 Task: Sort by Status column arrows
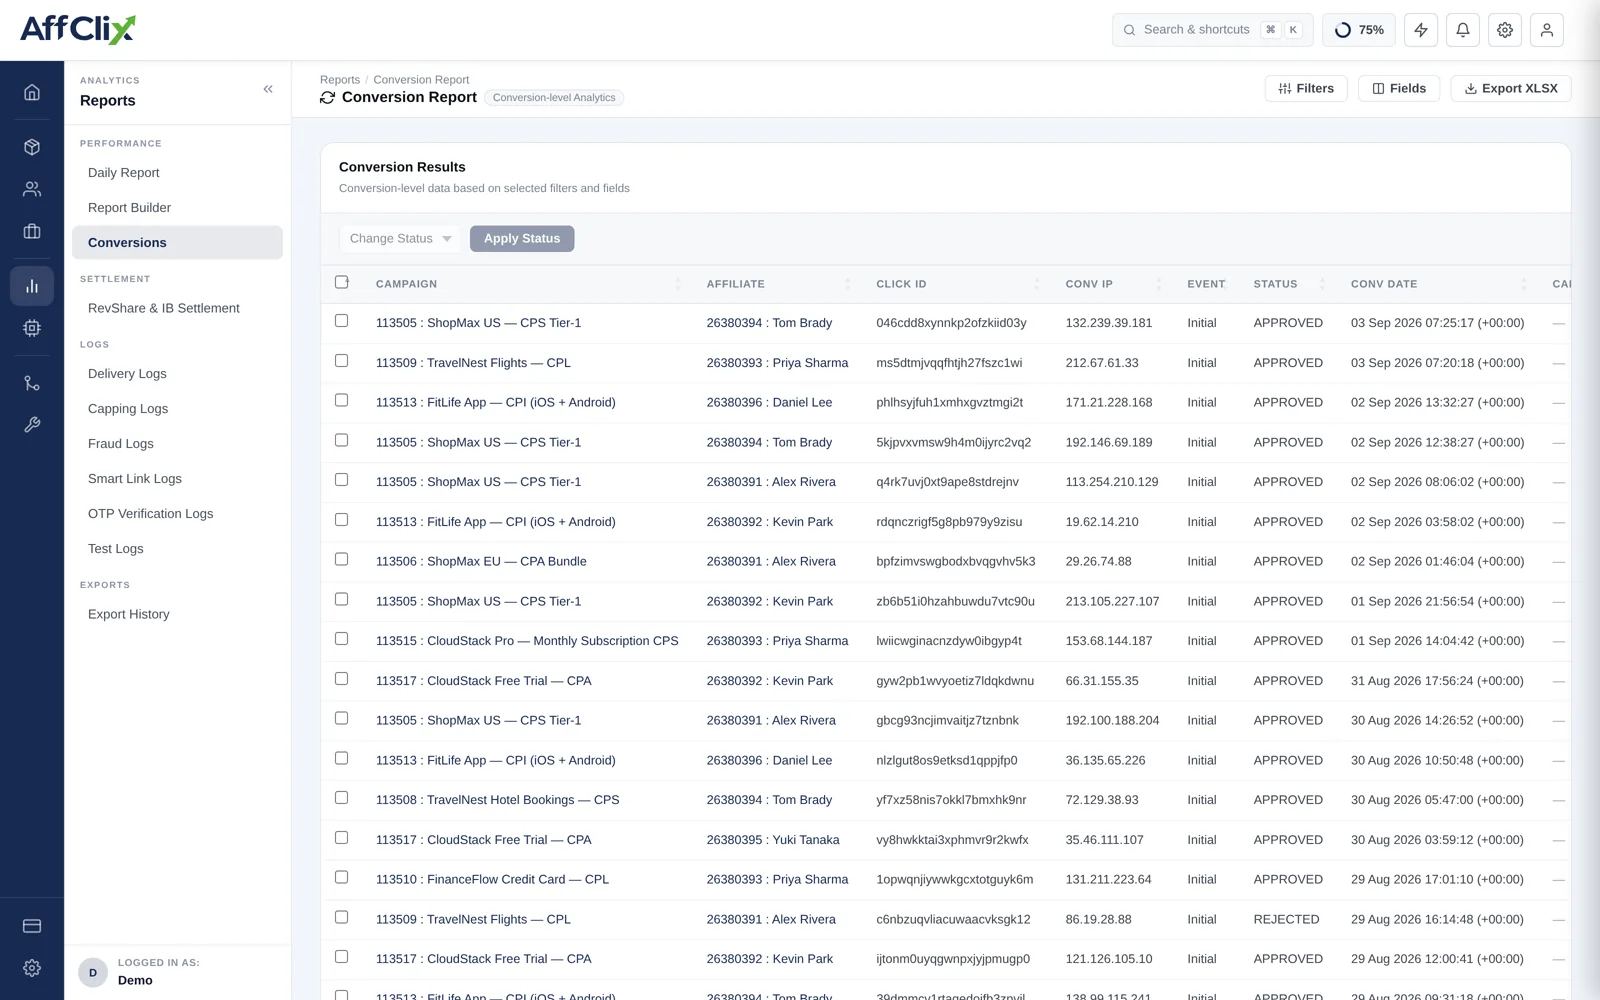(1322, 284)
